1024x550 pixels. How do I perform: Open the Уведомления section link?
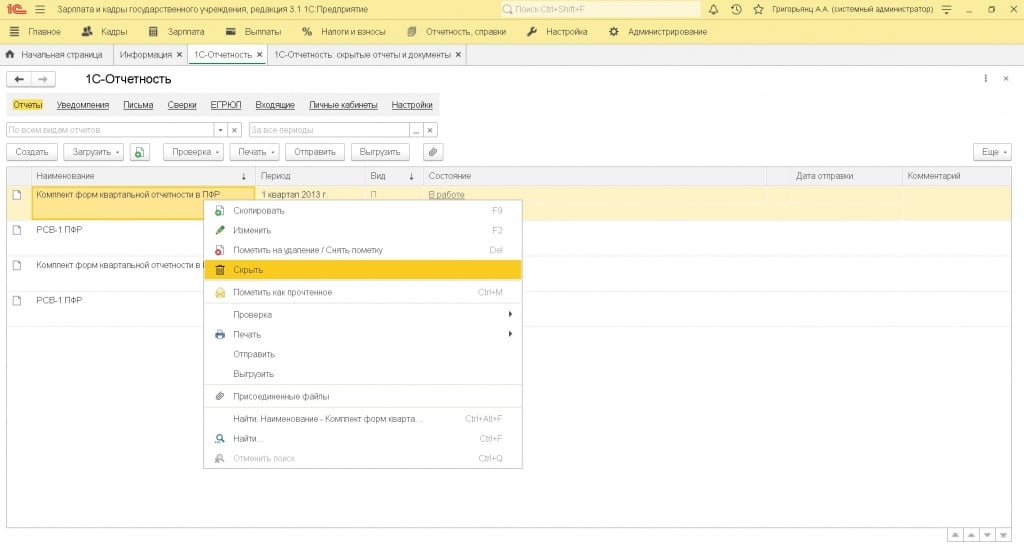pyautogui.click(x=83, y=105)
